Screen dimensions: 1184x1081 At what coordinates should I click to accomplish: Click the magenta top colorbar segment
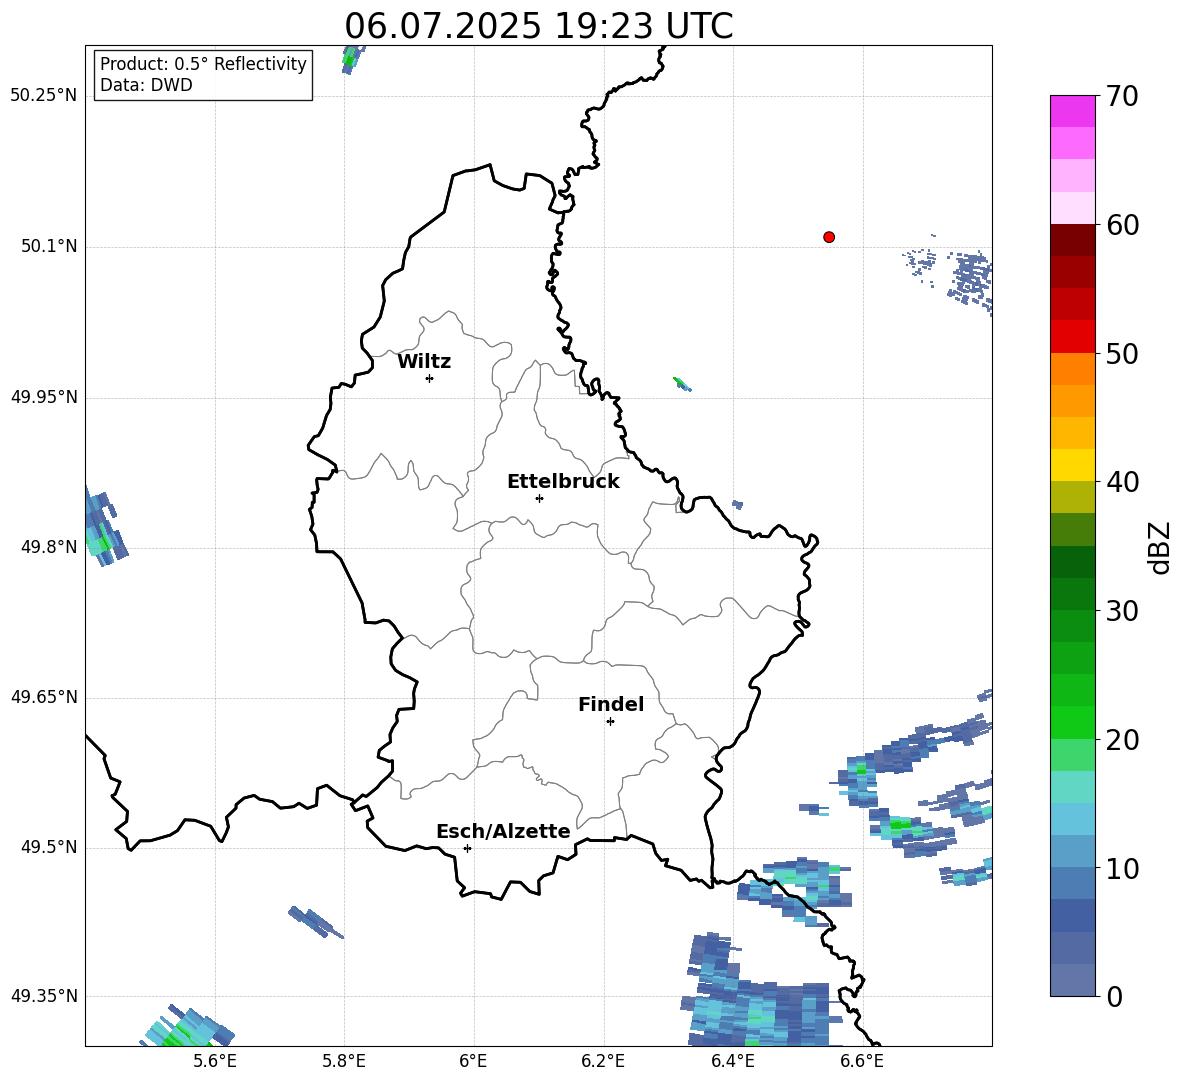tap(1072, 111)
